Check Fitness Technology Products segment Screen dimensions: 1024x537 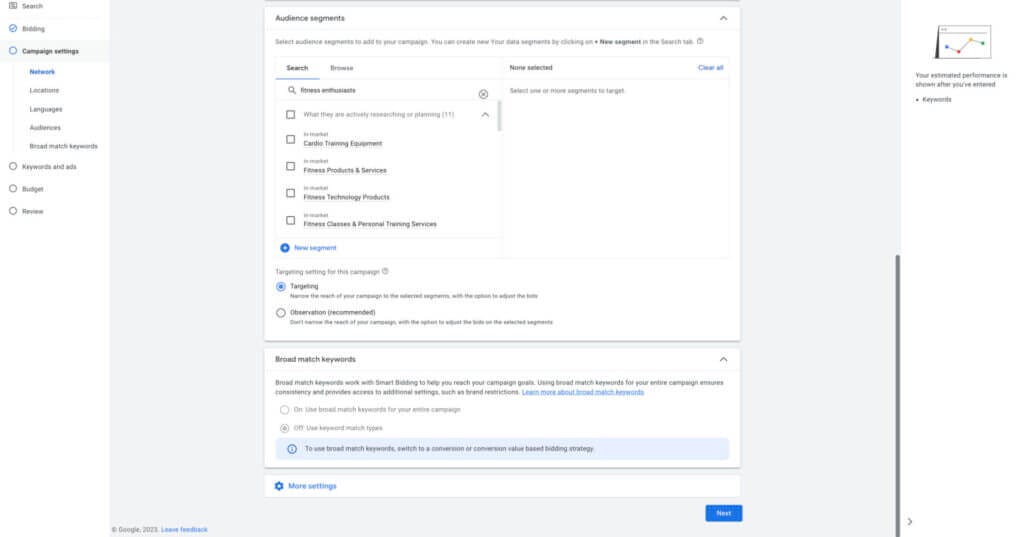coord(291,193)
